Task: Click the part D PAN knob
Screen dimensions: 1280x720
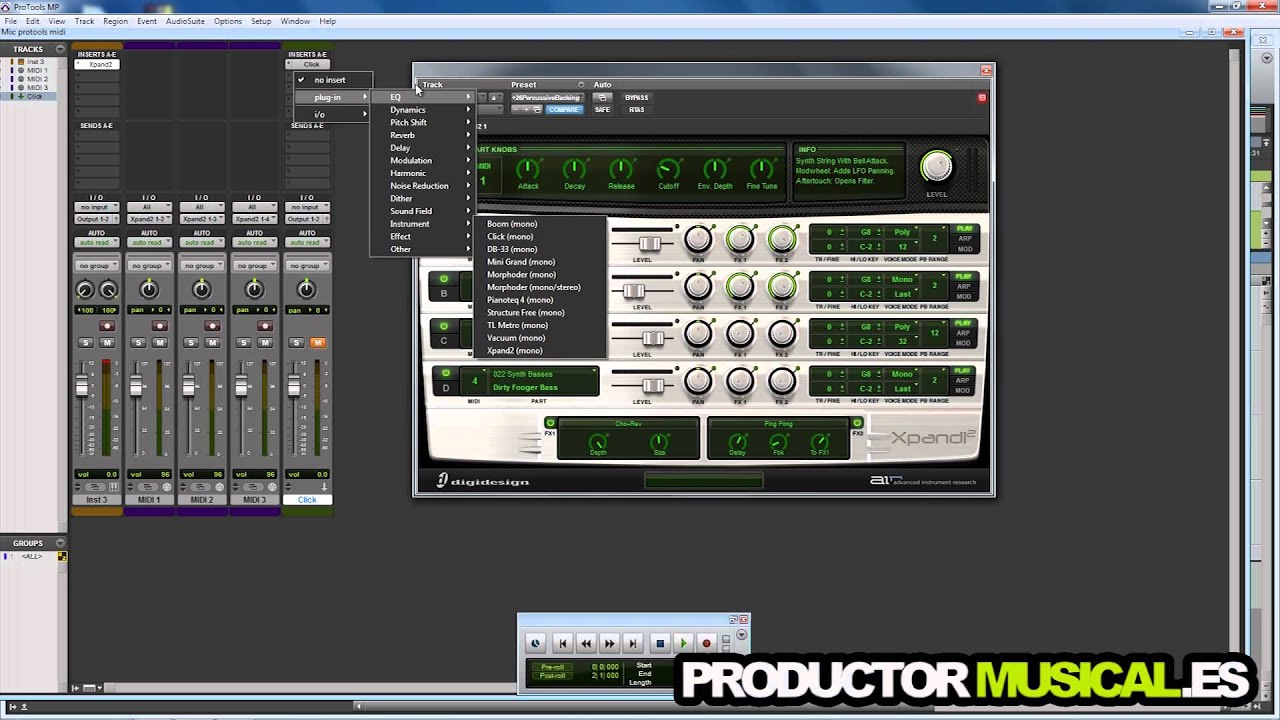Action: [698, 381]
